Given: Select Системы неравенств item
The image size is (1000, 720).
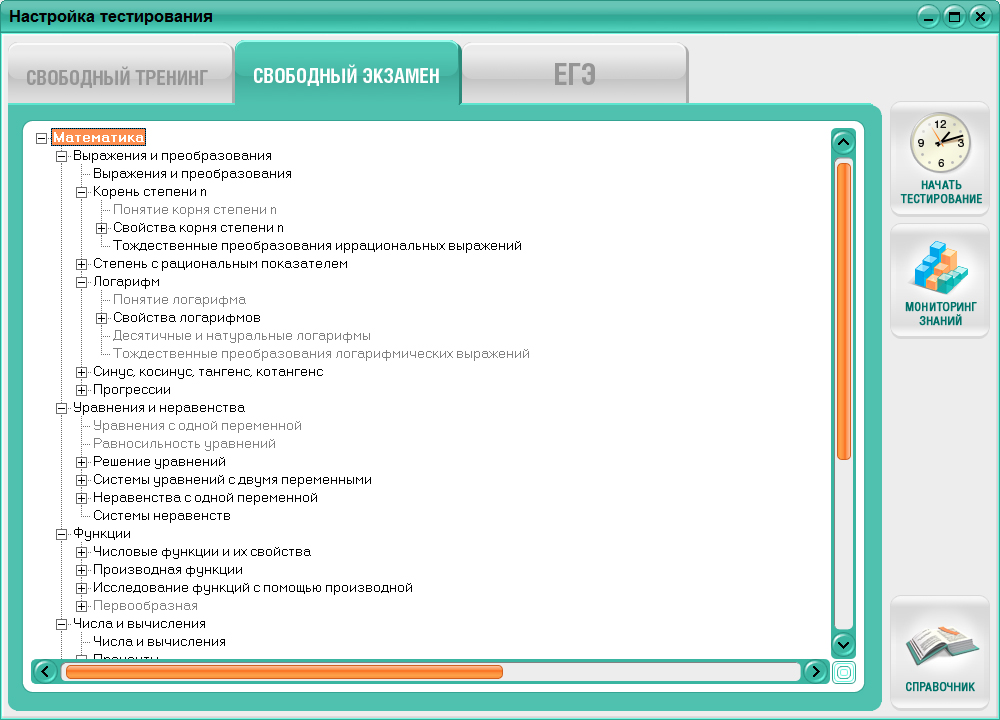Looking at the screenshot, I should 162,515.
